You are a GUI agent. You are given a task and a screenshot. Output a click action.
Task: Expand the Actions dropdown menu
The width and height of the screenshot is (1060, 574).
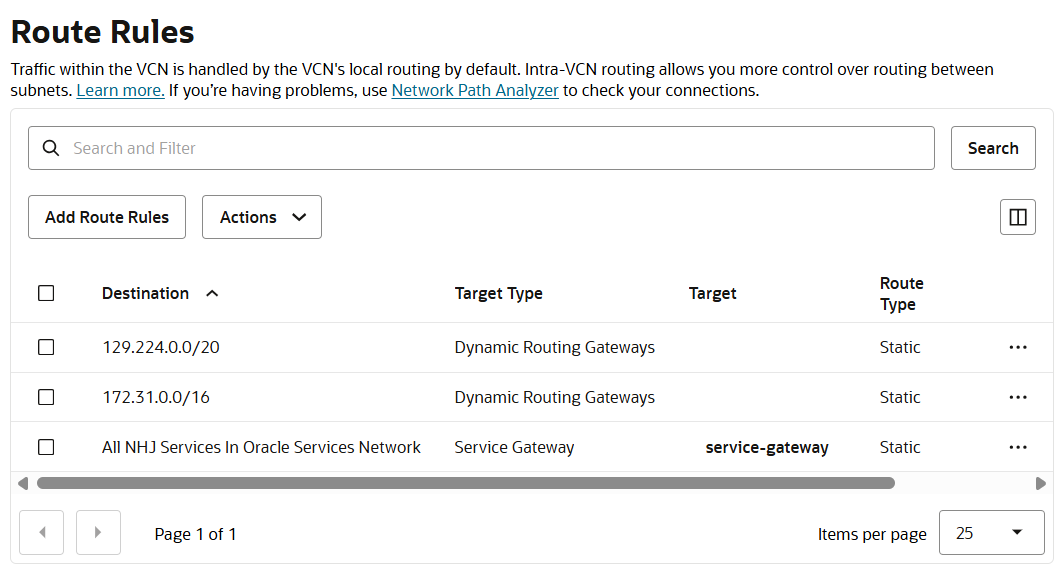point(262,217)
